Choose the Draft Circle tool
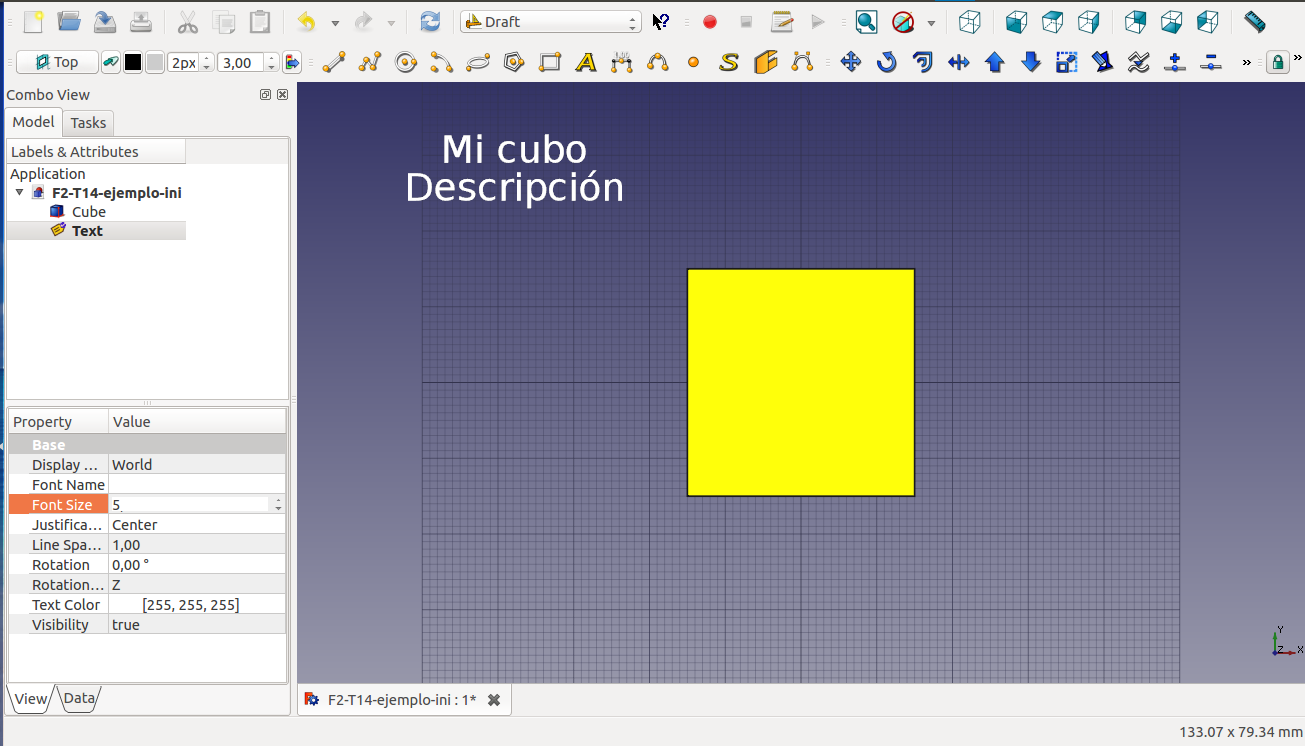1305x746 pixels. (x=406, y=63)
